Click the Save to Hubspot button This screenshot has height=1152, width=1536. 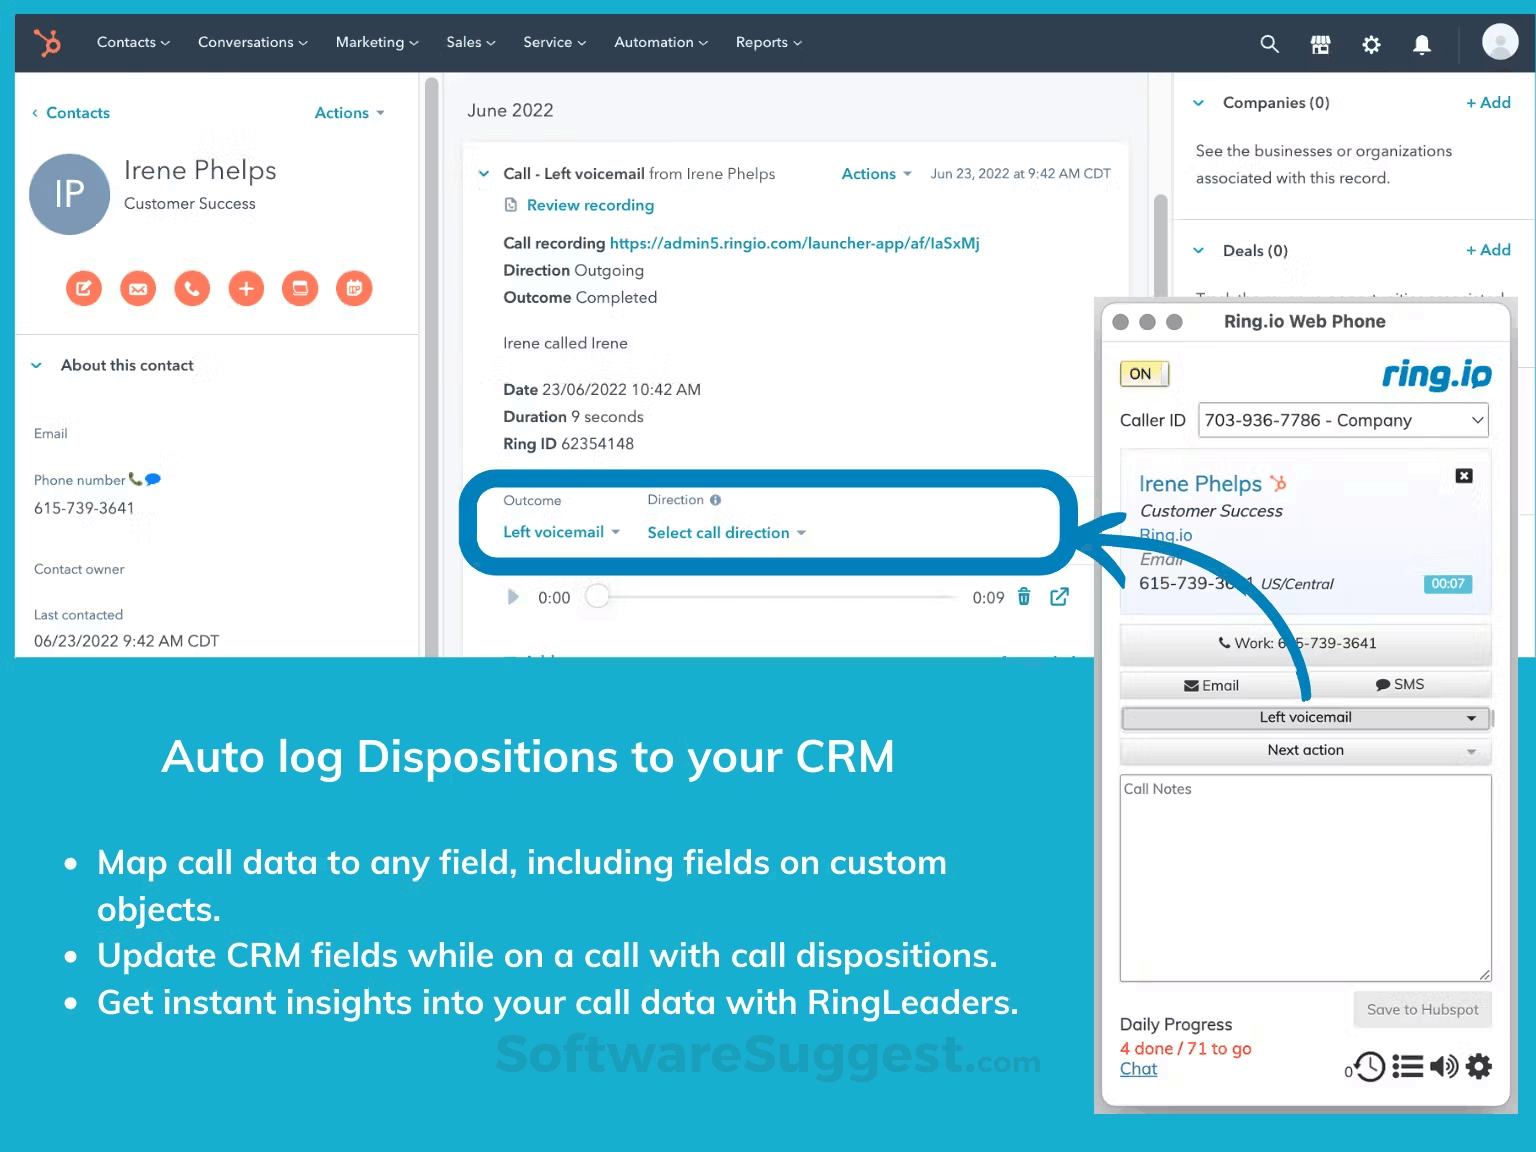pos(1422,1010)
